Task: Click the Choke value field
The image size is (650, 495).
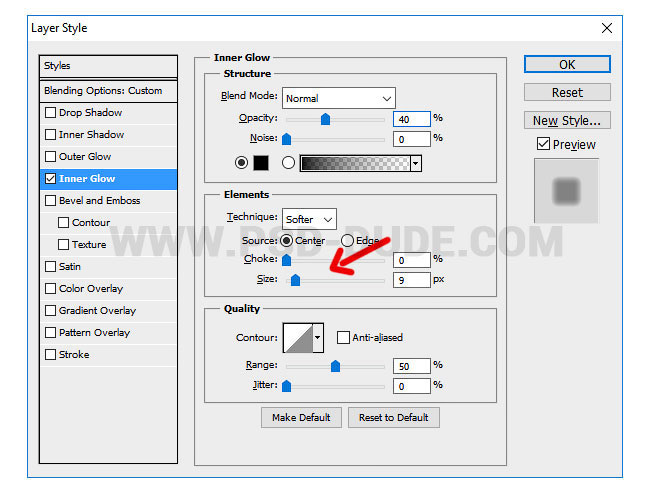Action: click(412, 260)
